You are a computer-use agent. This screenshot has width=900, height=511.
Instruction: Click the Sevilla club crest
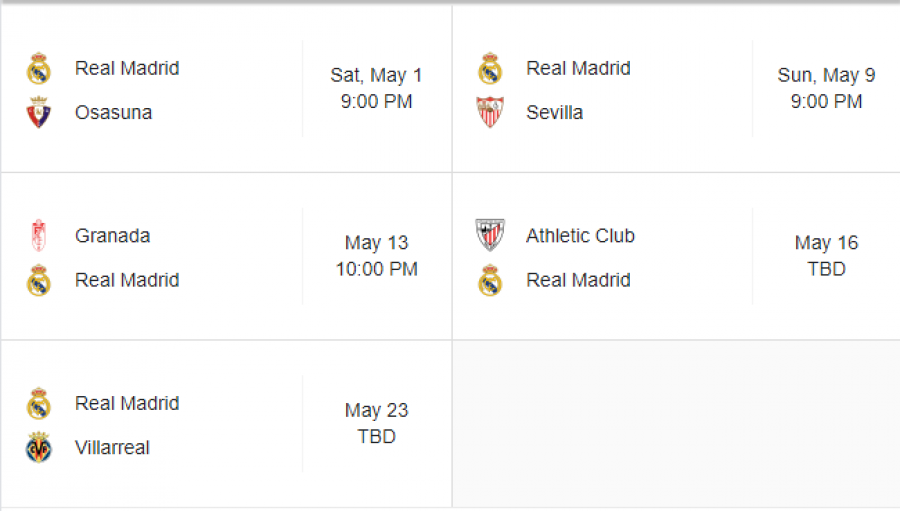point(490,112)
